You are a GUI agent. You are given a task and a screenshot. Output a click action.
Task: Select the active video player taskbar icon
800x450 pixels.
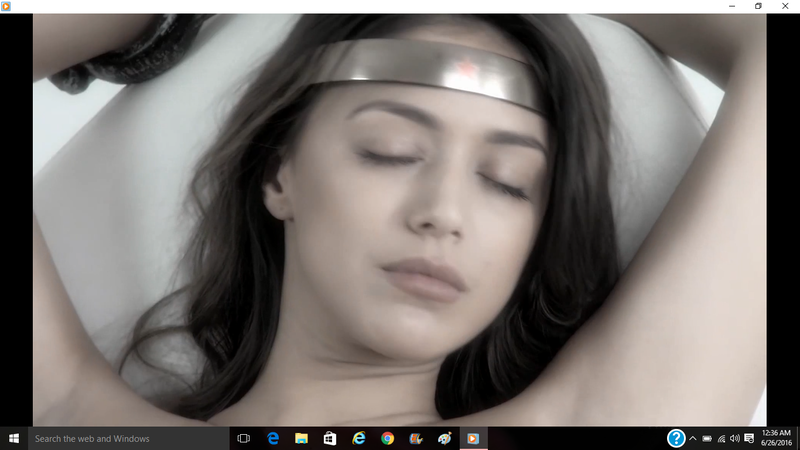coord(473,438)
